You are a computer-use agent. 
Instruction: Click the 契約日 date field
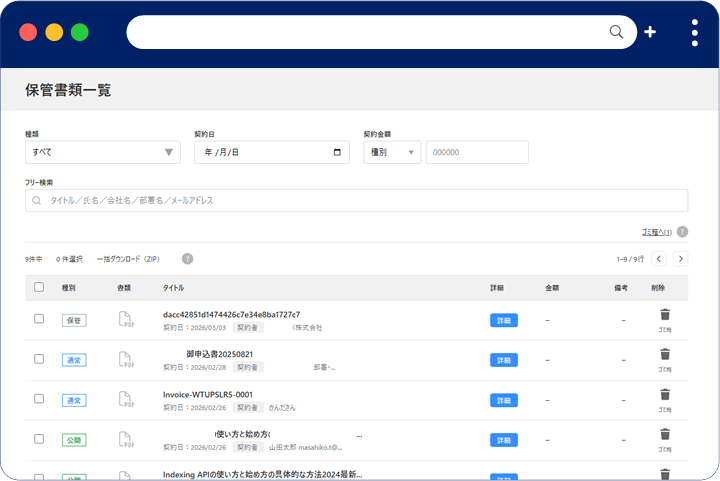coord(272,152)
